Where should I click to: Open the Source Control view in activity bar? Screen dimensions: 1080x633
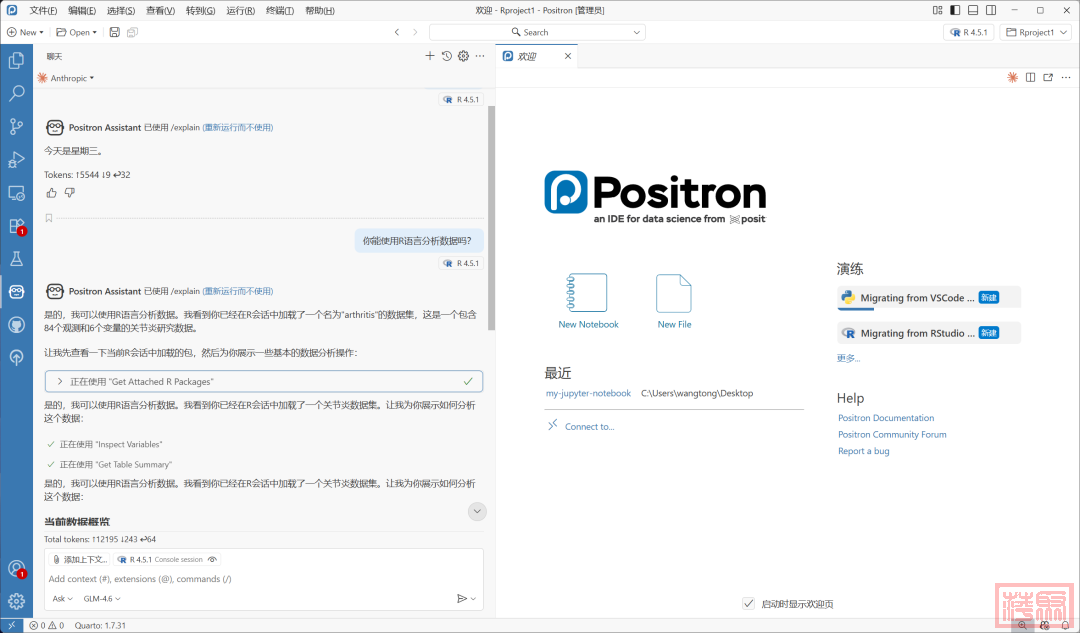16,126
